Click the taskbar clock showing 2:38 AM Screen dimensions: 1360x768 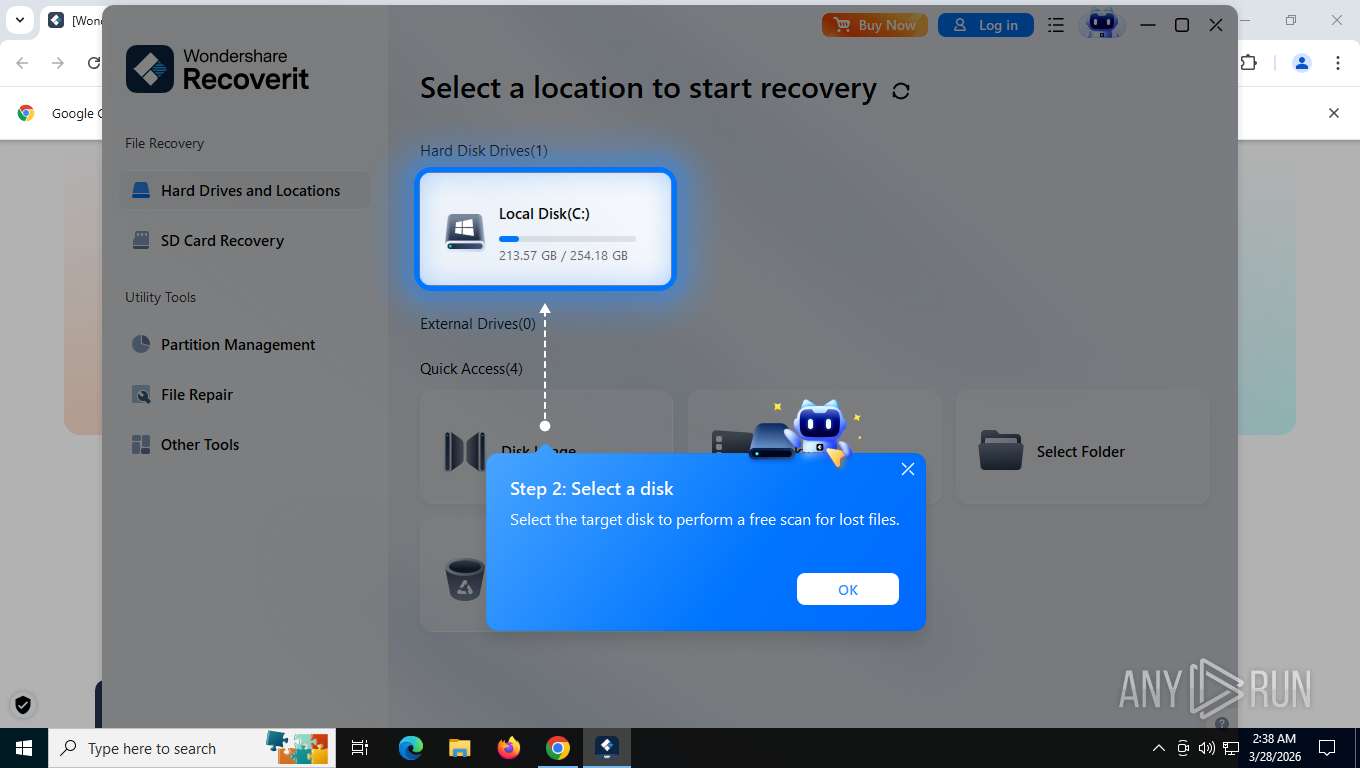pyautogui.click(x=1274, y=748)
